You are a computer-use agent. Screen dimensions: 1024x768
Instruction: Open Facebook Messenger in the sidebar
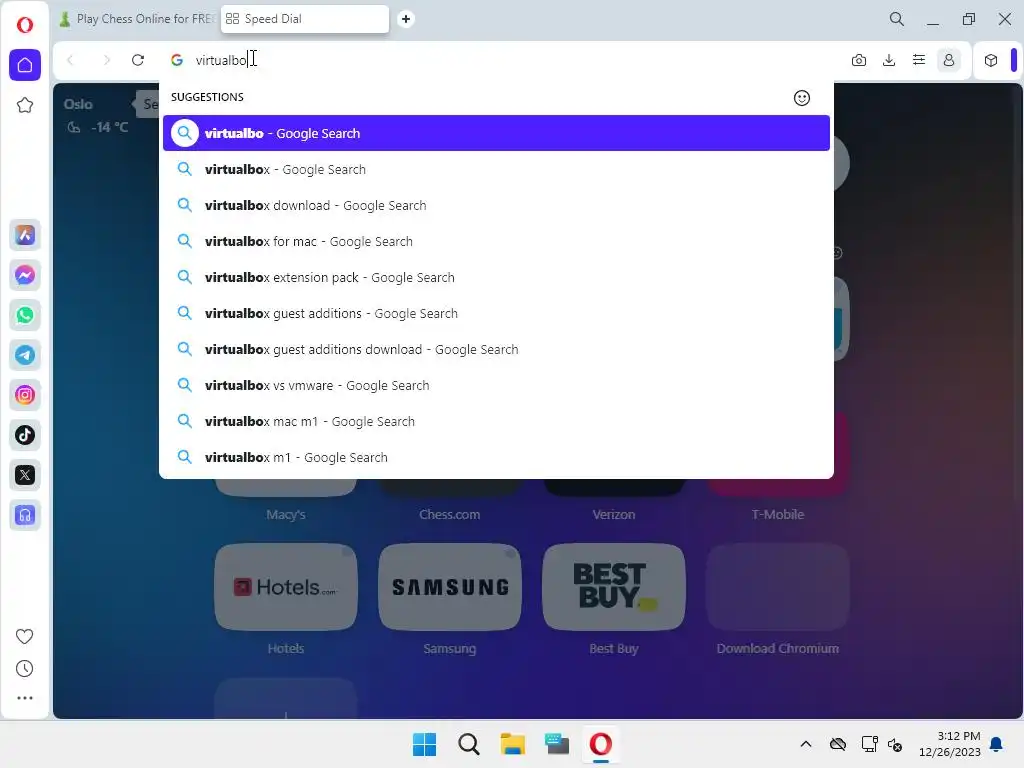tap(25, 275)
